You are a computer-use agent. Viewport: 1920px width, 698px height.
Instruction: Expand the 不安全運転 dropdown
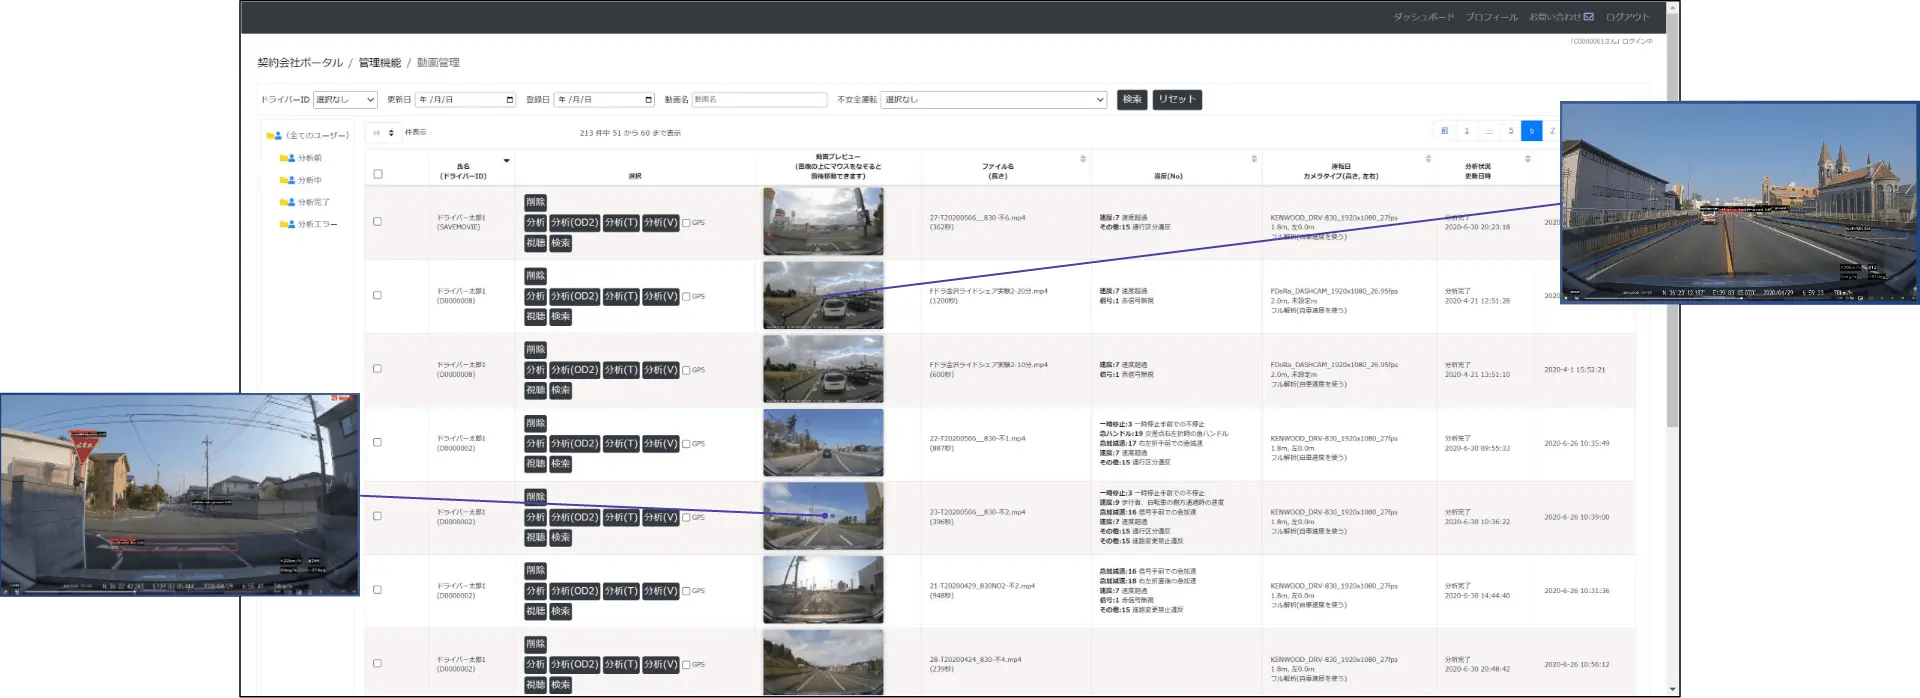[x=993, y=100]
